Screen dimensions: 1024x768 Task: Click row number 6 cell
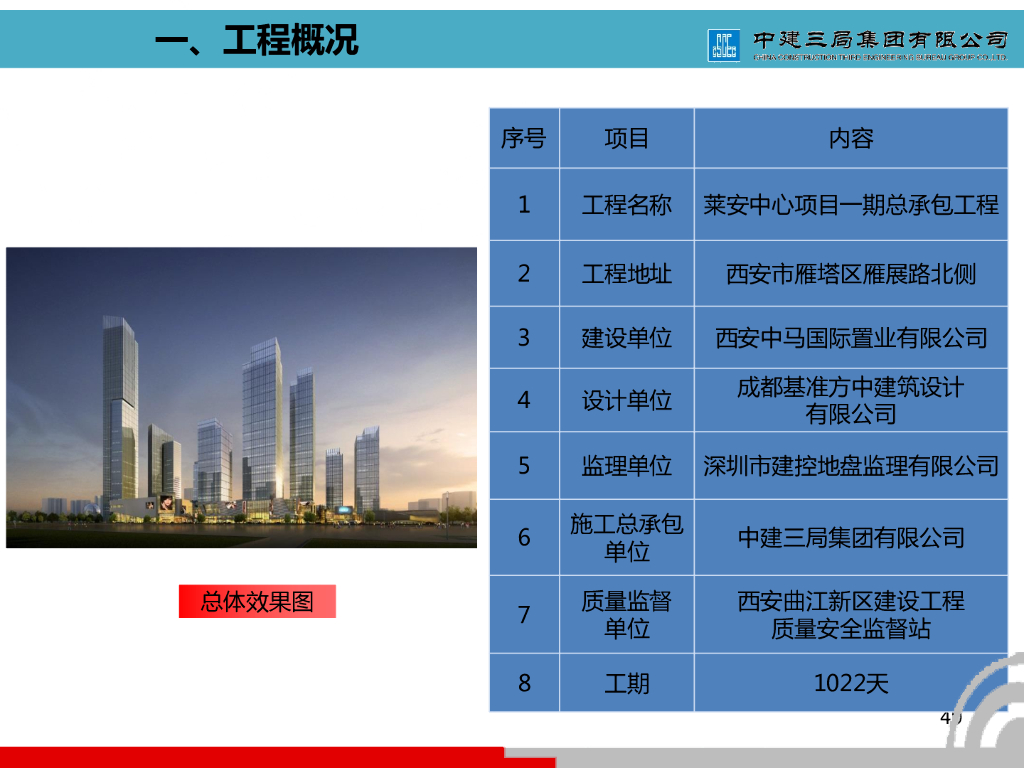point(524,537)
